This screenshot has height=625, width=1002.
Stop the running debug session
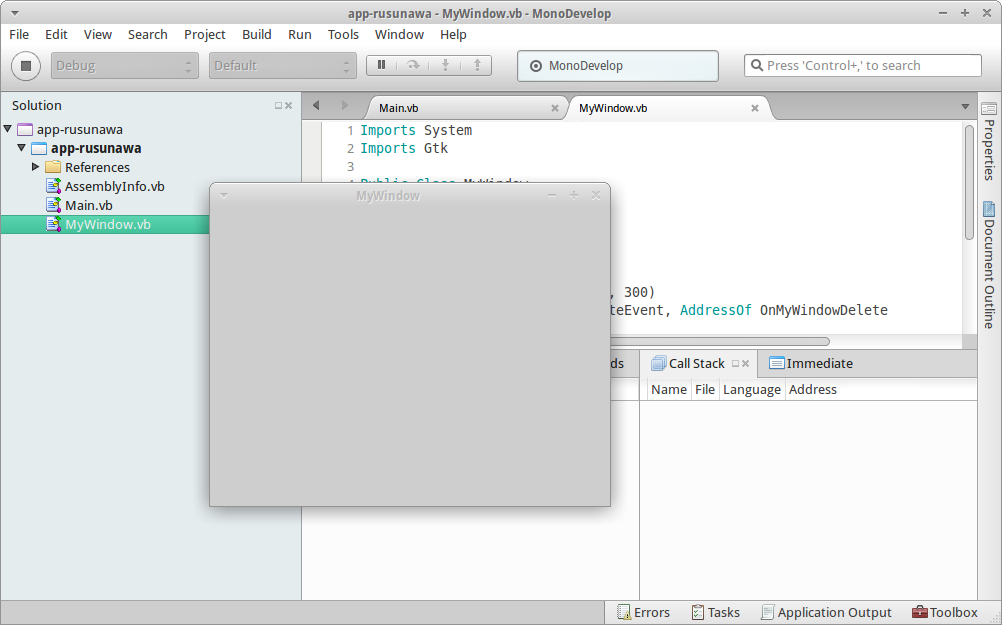[26, 66]
